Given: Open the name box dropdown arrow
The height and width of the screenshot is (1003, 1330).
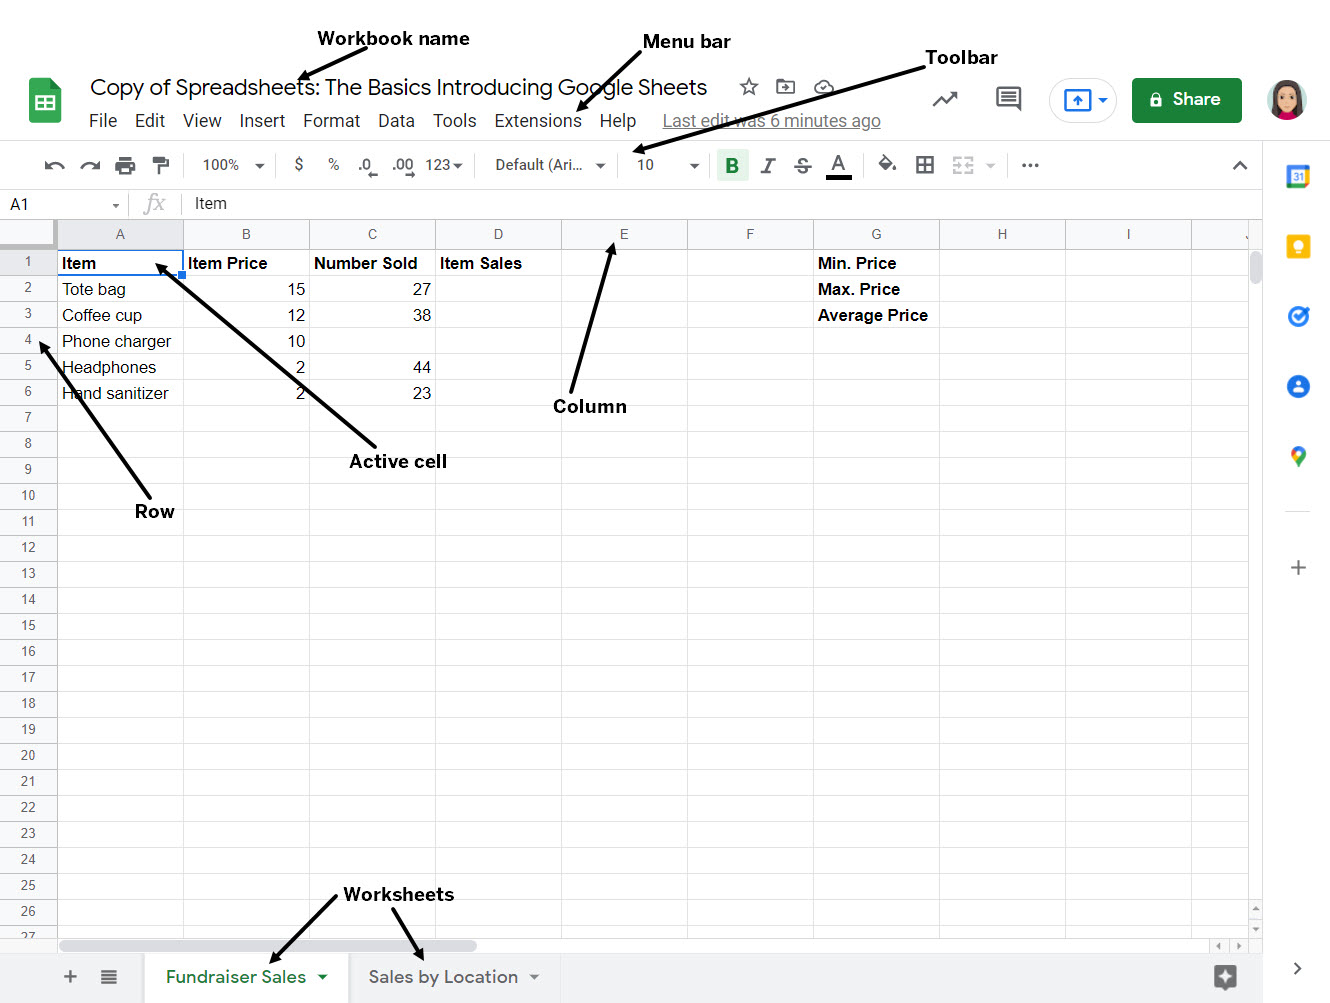Looking at the screenshot, I should pos(116,205).
